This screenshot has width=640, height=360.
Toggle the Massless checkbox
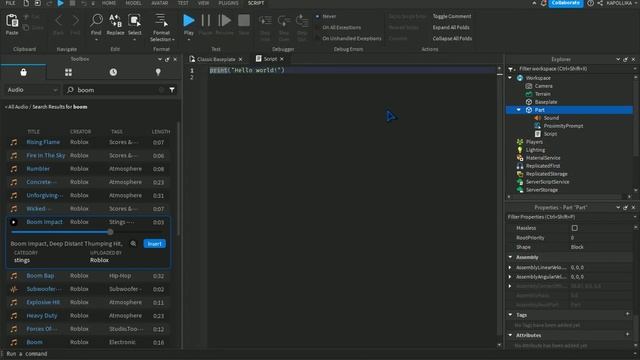click(x=575, y=228)
